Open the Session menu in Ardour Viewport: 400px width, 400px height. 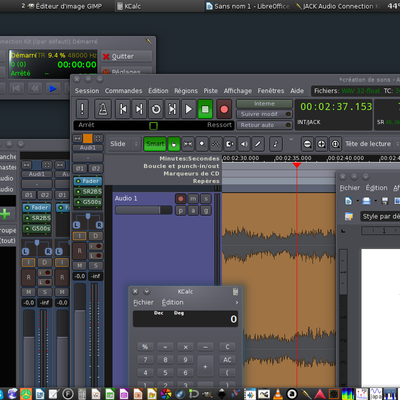[87, 91]
